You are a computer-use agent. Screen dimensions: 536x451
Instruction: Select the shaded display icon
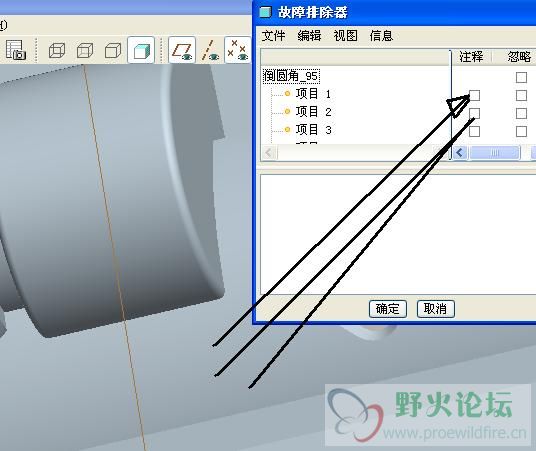point(141,50)
